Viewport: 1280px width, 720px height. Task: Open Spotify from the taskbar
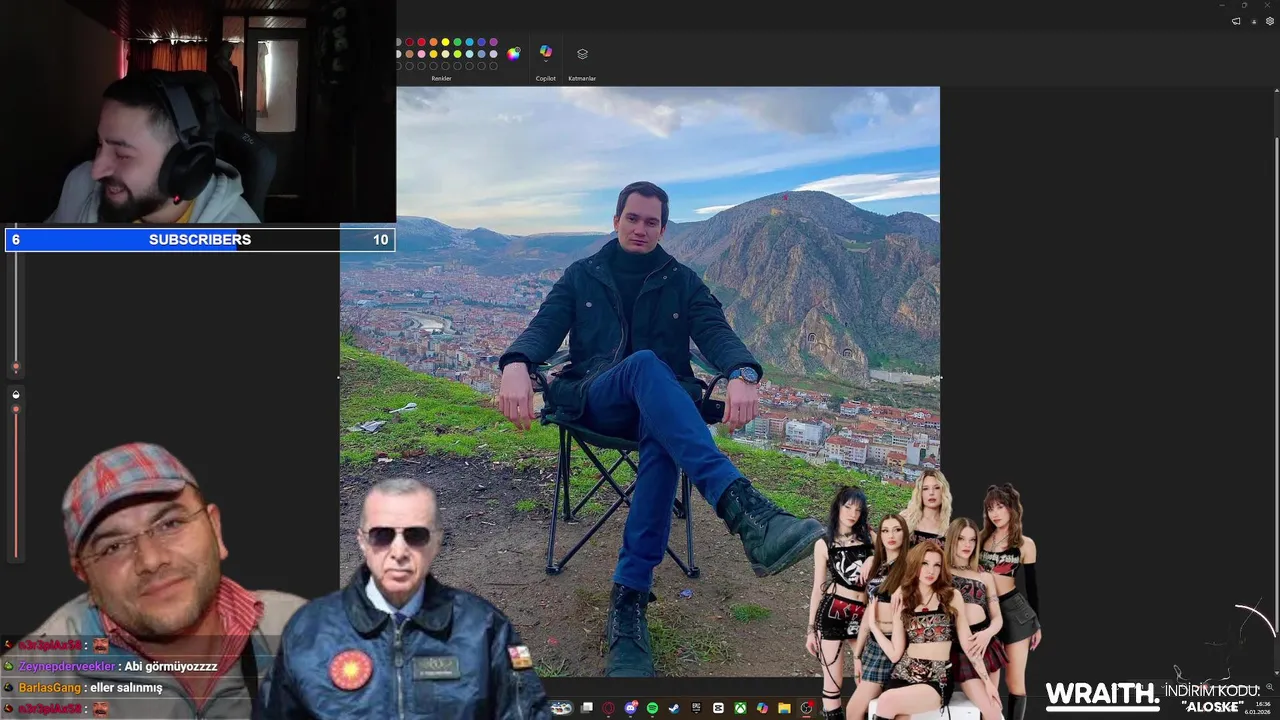652,708
